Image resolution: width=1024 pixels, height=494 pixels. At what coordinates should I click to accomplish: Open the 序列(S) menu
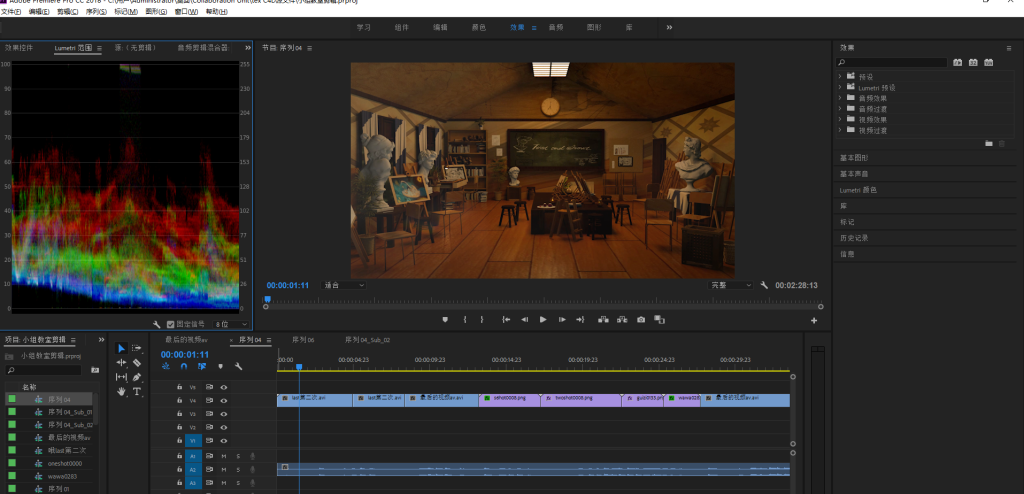pos(96,12)
